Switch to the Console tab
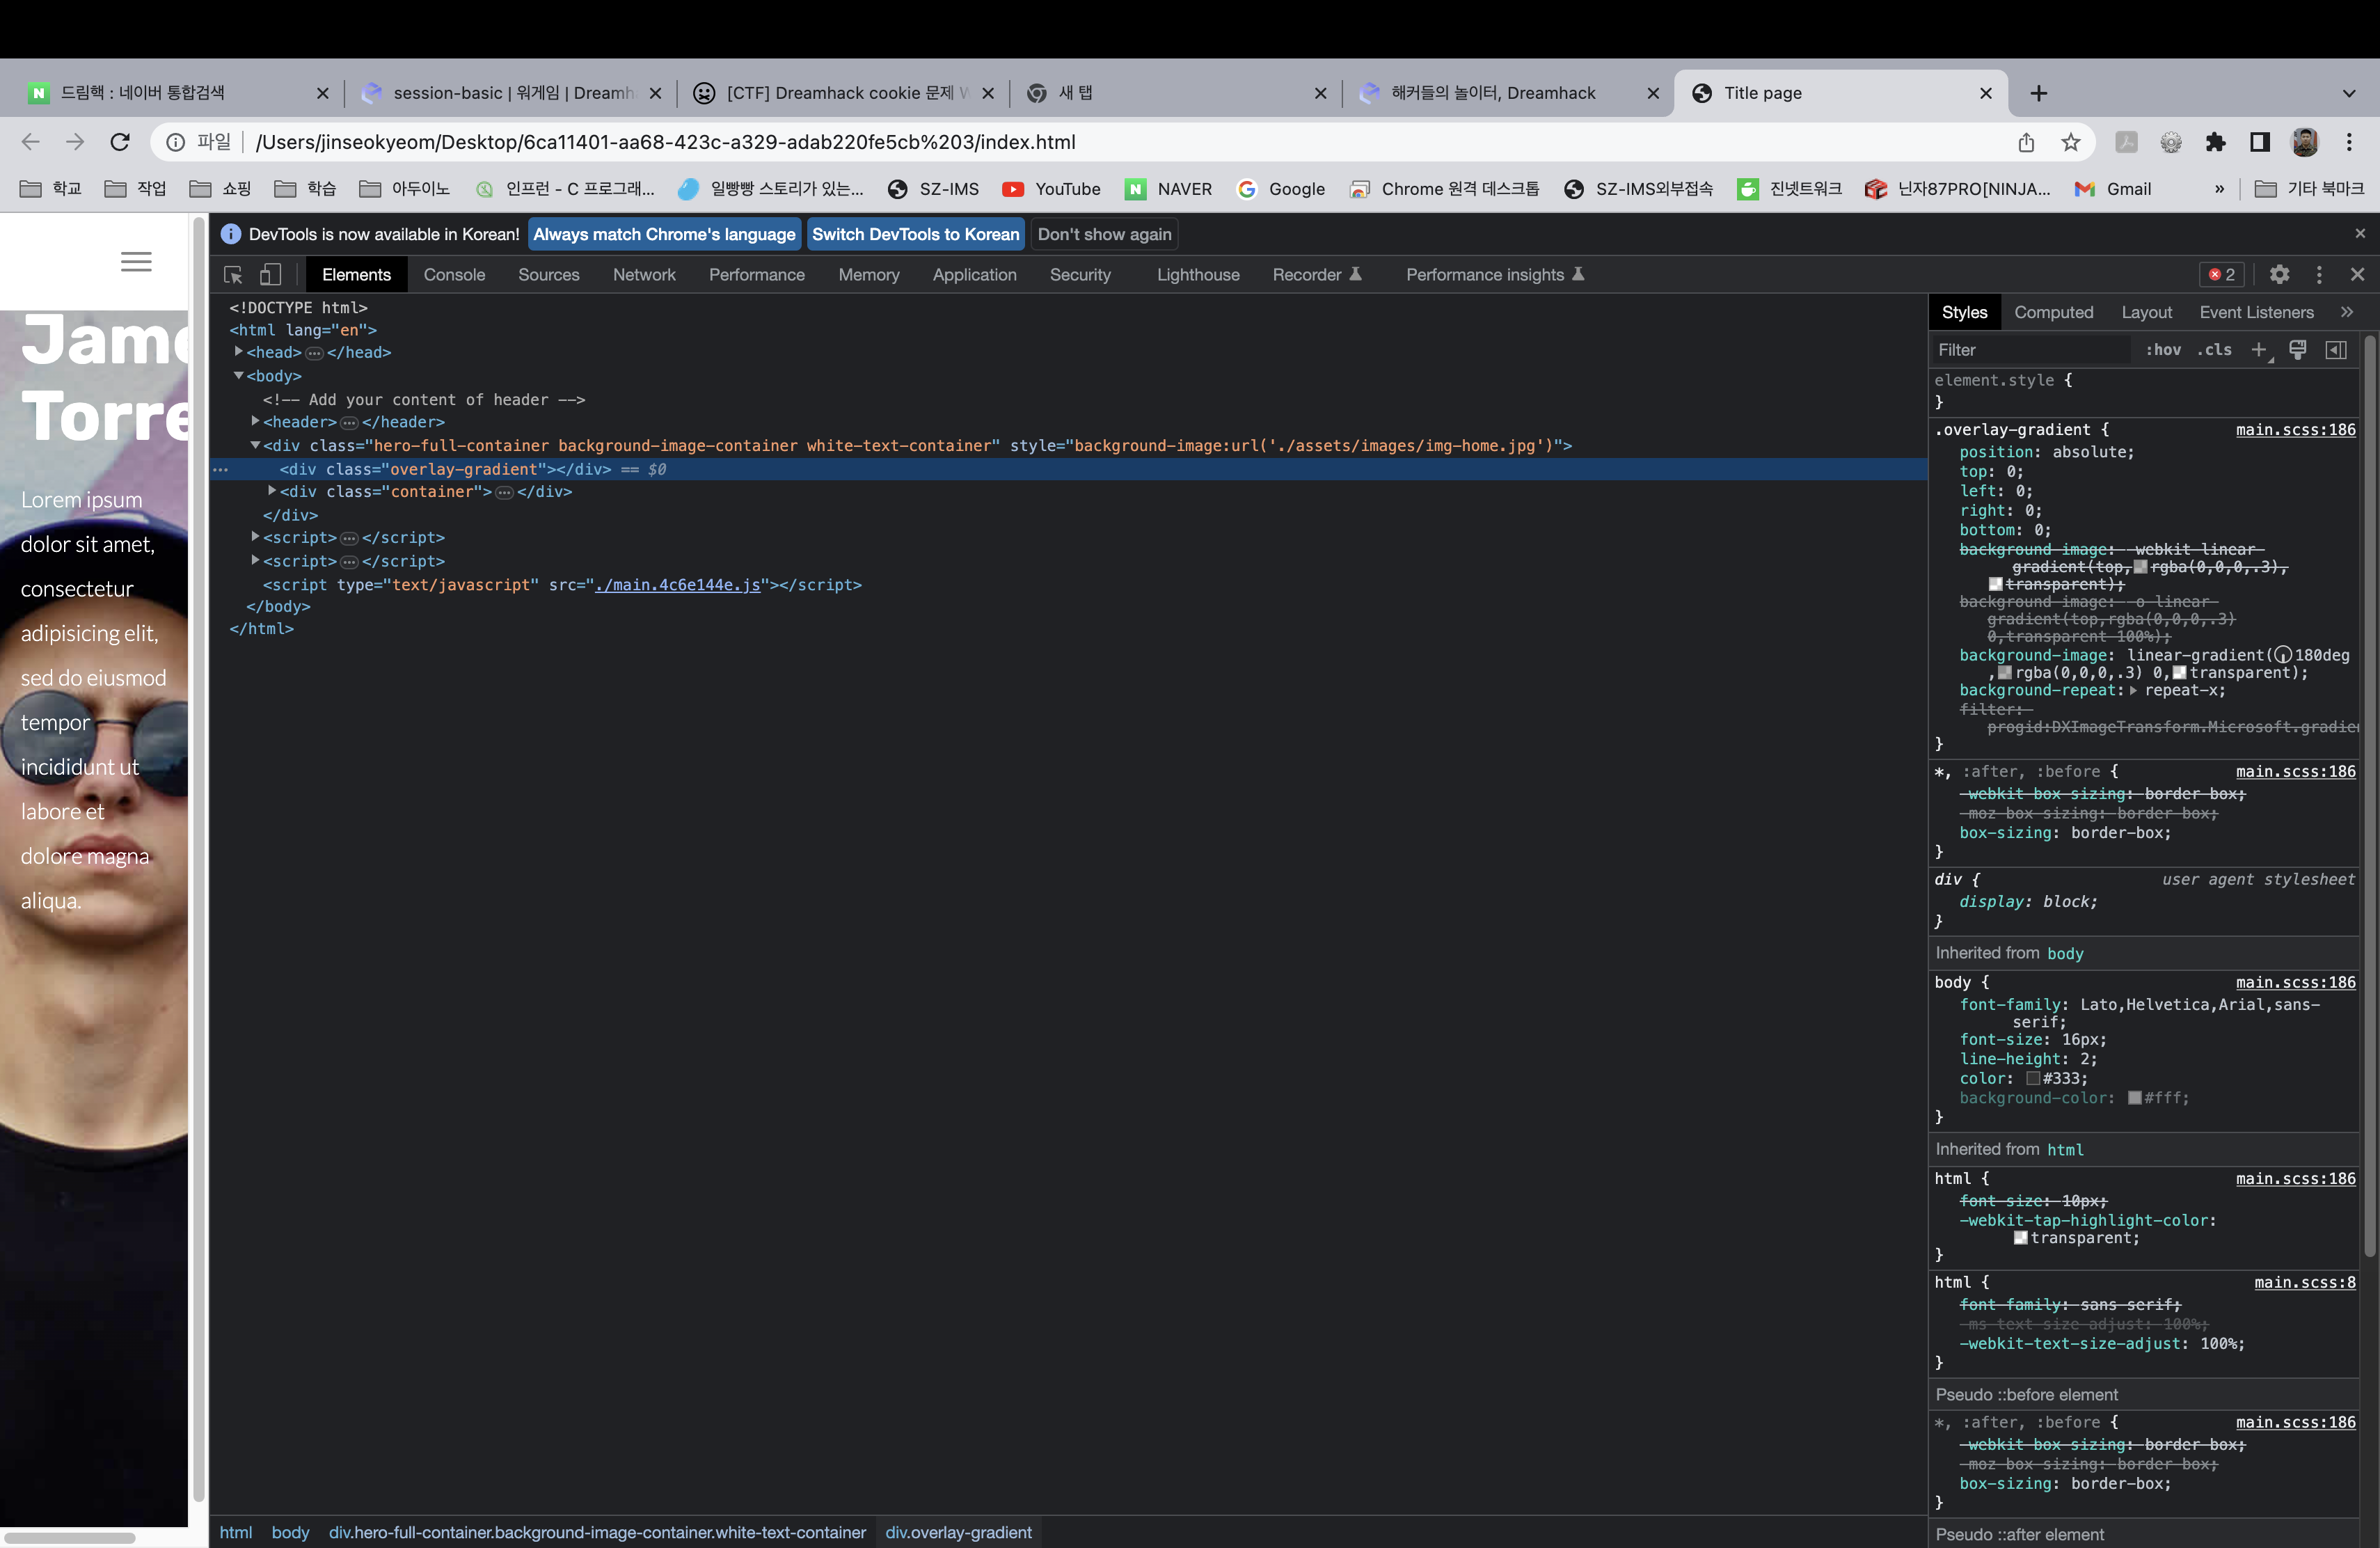Image resolution: width=2380 pixels, height=1548 pixels. [454, 274]
